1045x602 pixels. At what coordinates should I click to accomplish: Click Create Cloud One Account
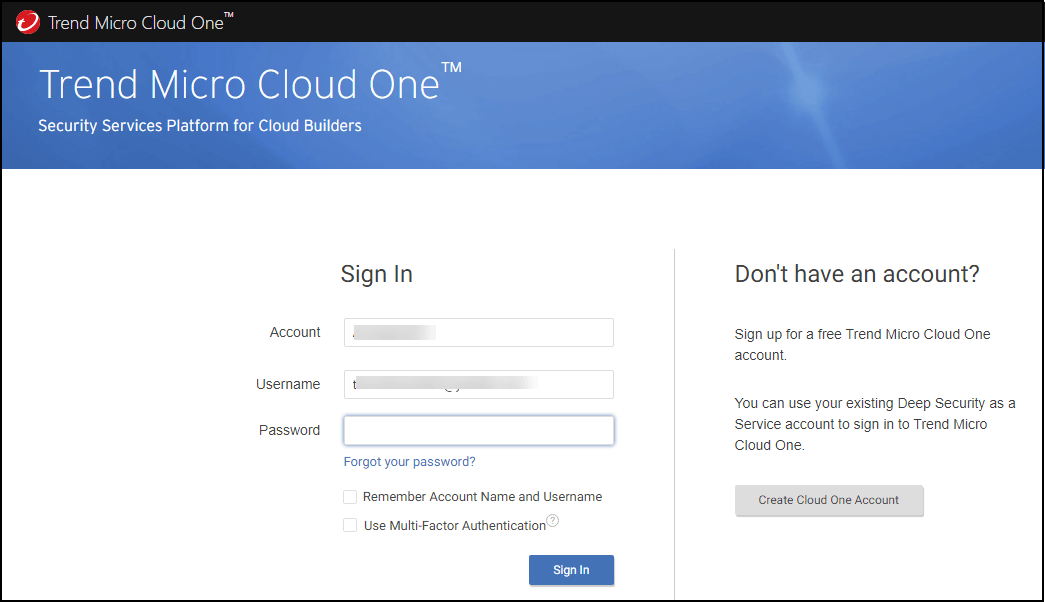[829, 500]
